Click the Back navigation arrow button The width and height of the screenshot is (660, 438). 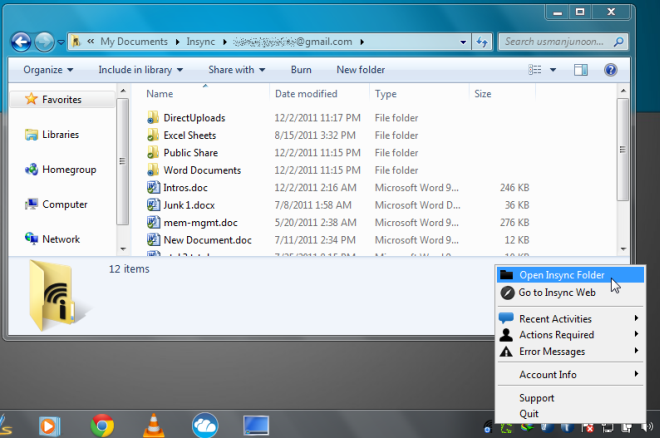(21, 42)
